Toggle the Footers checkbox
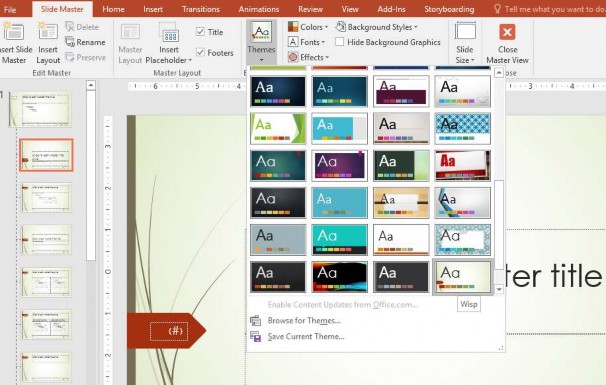The image size is (606, 385). [200, 52]
